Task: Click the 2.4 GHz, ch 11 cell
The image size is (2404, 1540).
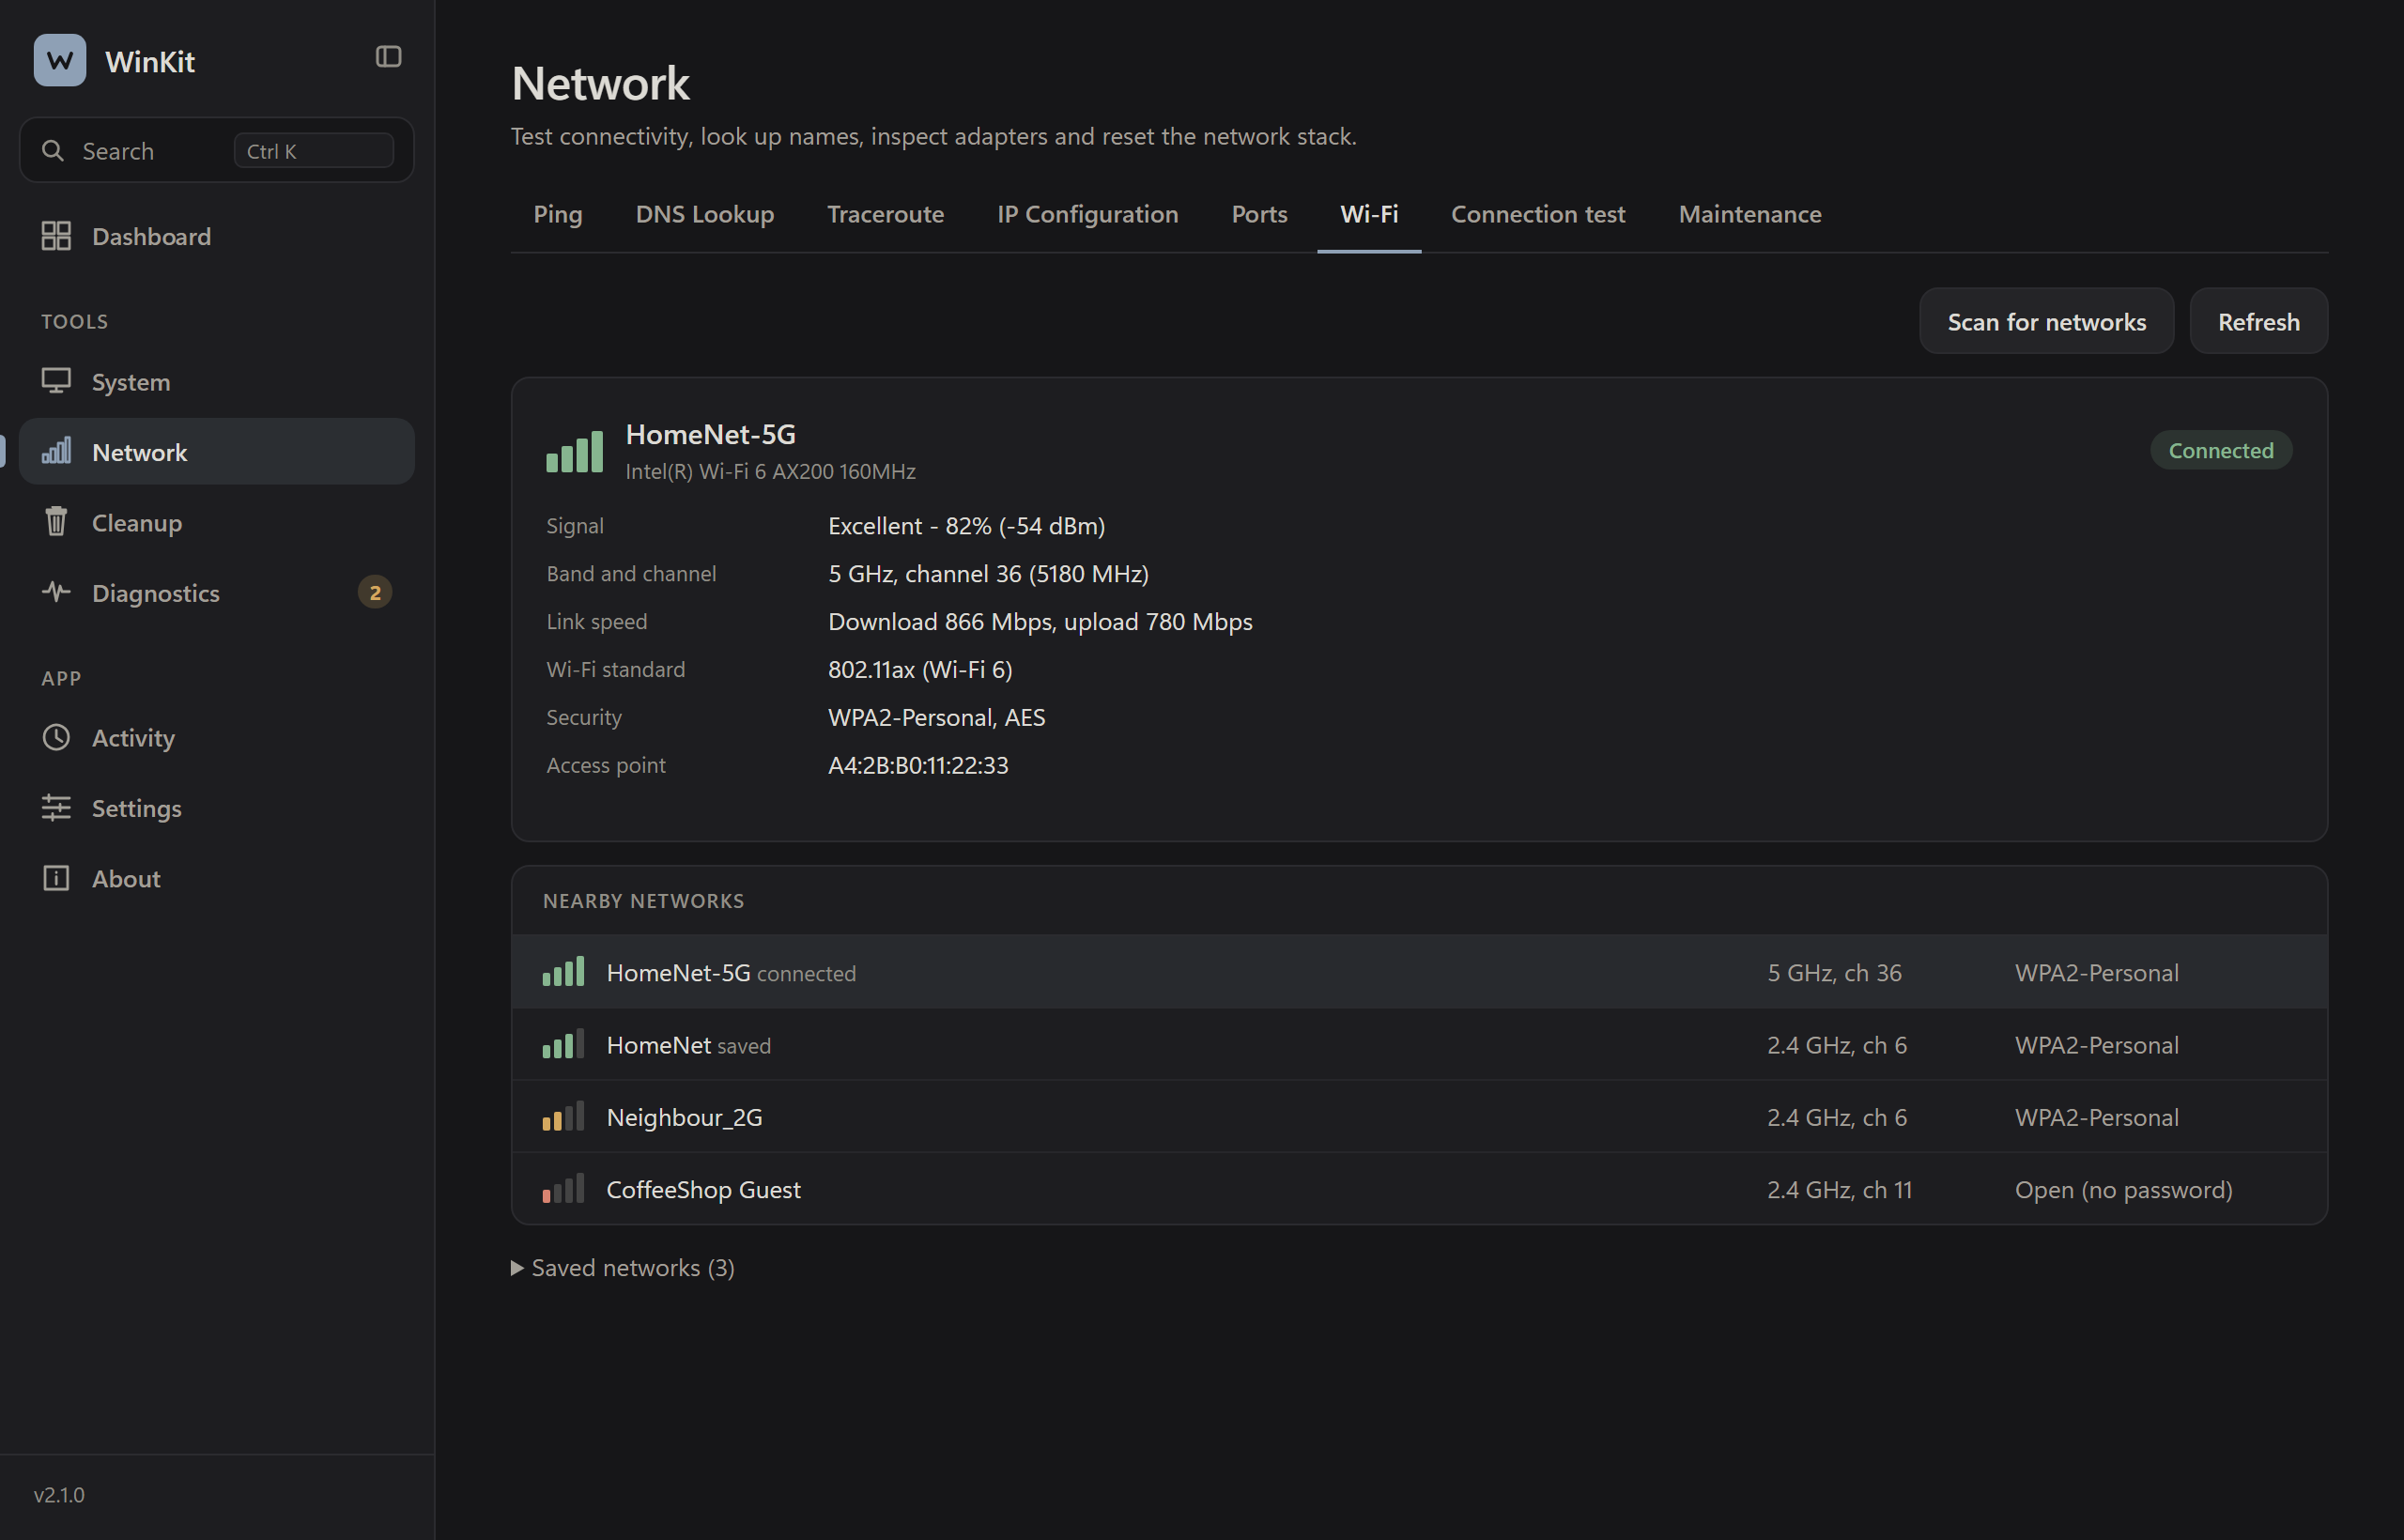Action: [x=1839, y=1188]
